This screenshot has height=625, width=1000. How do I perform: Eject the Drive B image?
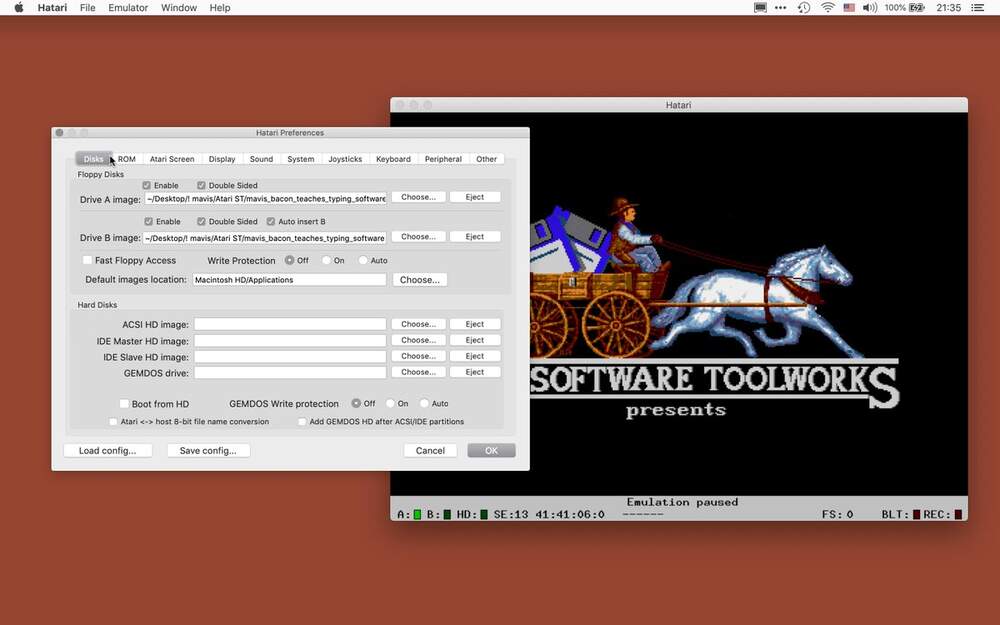pyautogui.click(x=474, y=237)
